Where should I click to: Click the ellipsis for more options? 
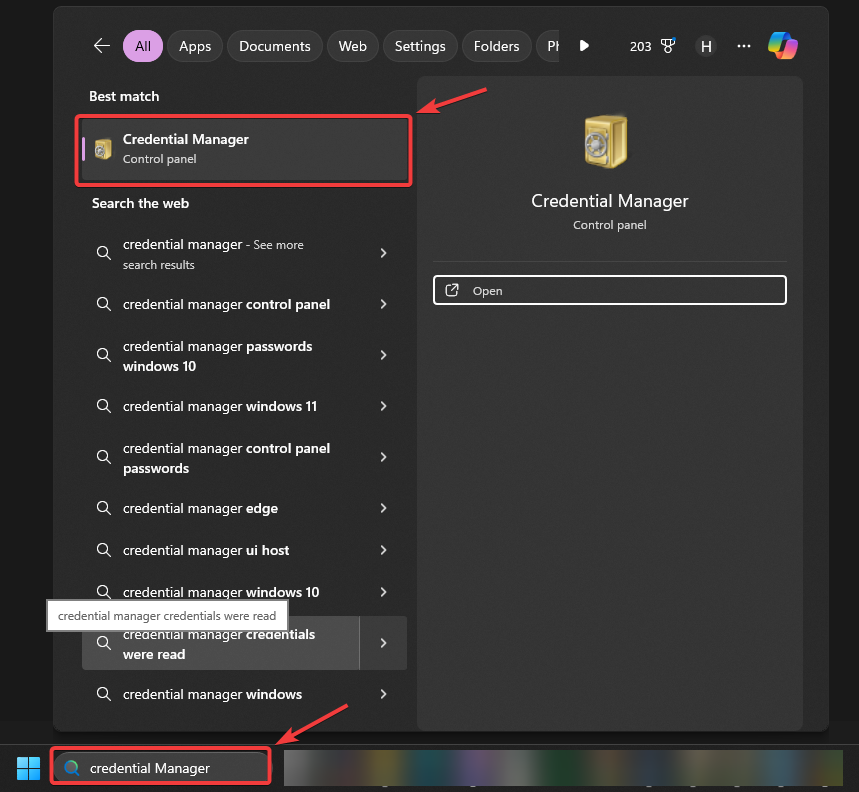[x=743, y=46]
